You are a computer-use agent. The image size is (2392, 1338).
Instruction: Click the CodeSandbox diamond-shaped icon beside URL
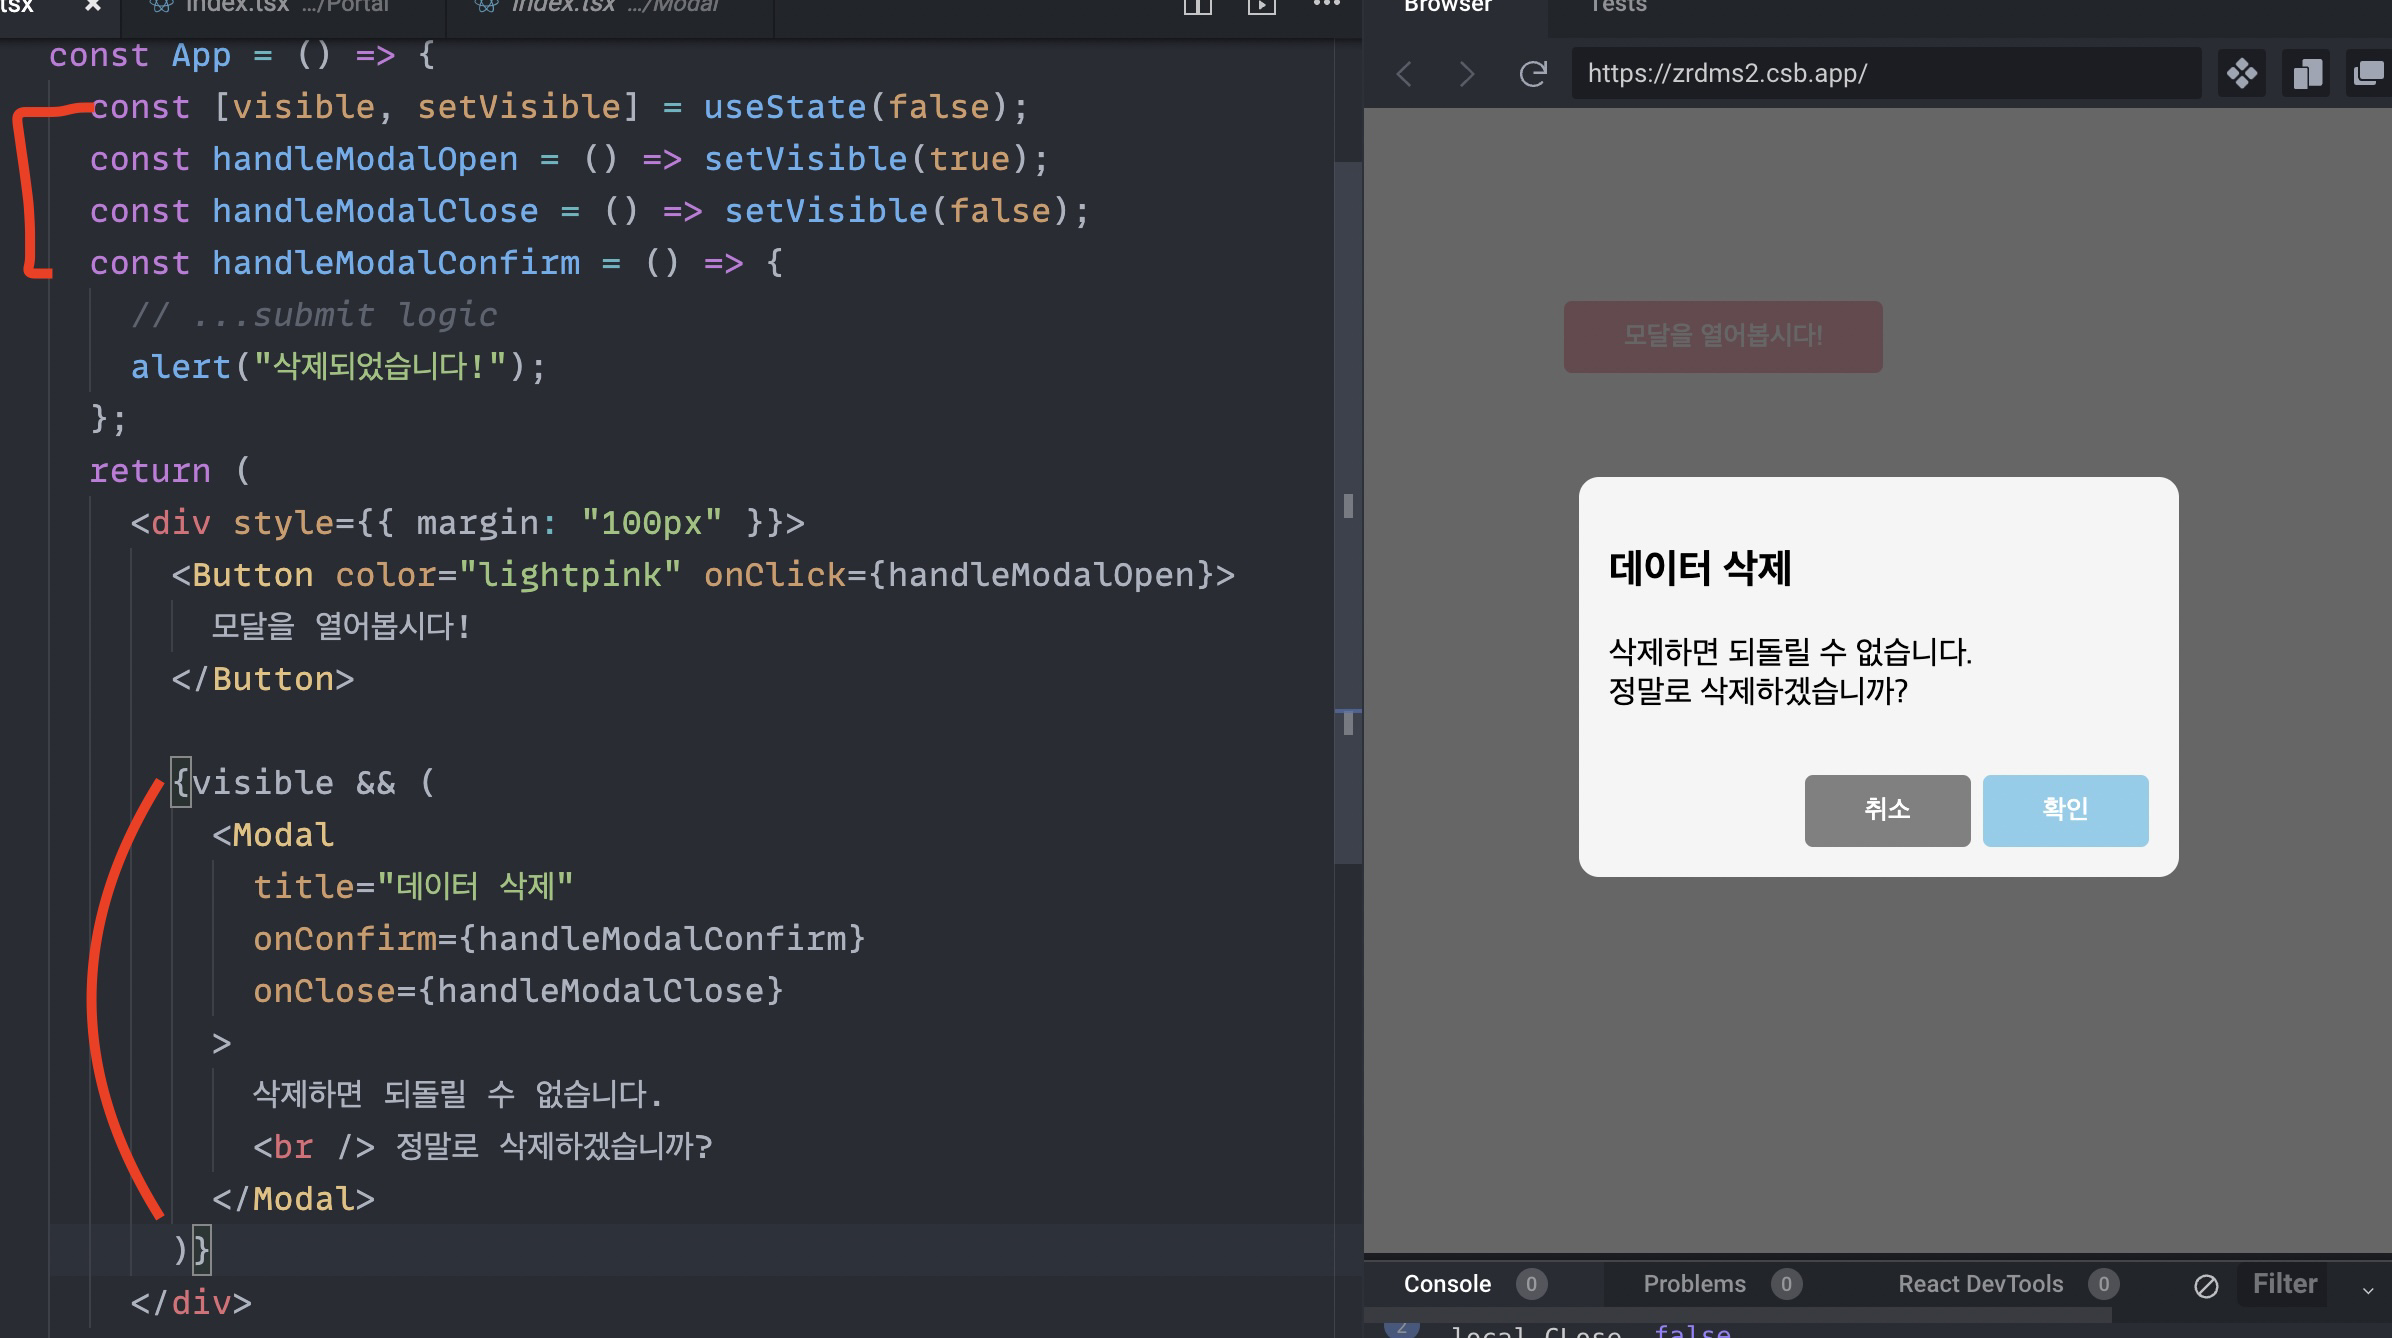point(2241,74)
